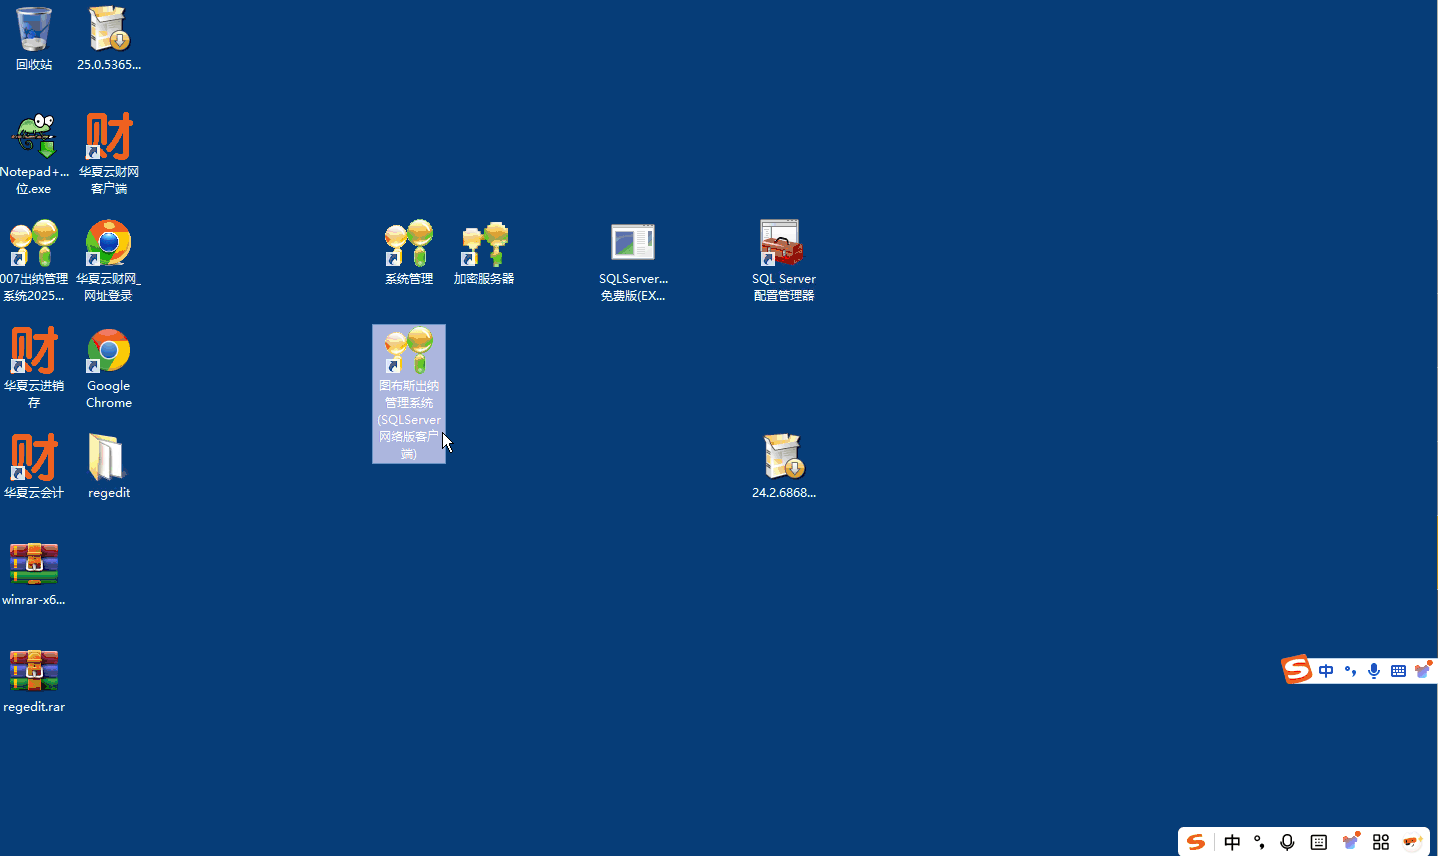This screenshot has height=856, width=1438.
Task: Click the black microphone voice input
Action: tap(1288, 842)
